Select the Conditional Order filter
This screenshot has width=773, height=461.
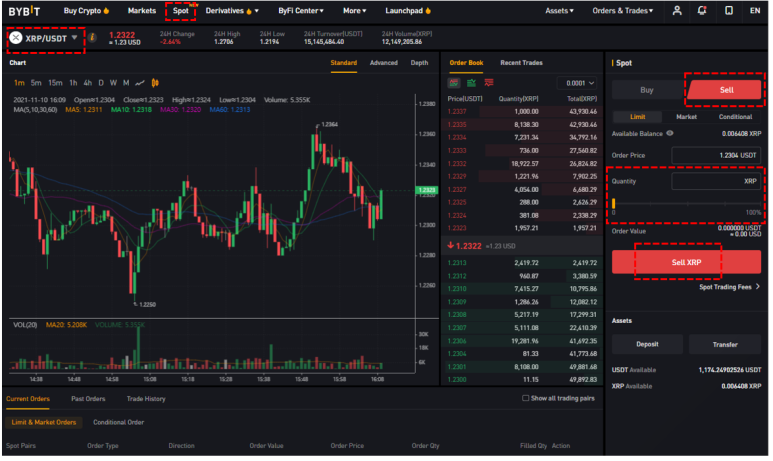[119, 425]
